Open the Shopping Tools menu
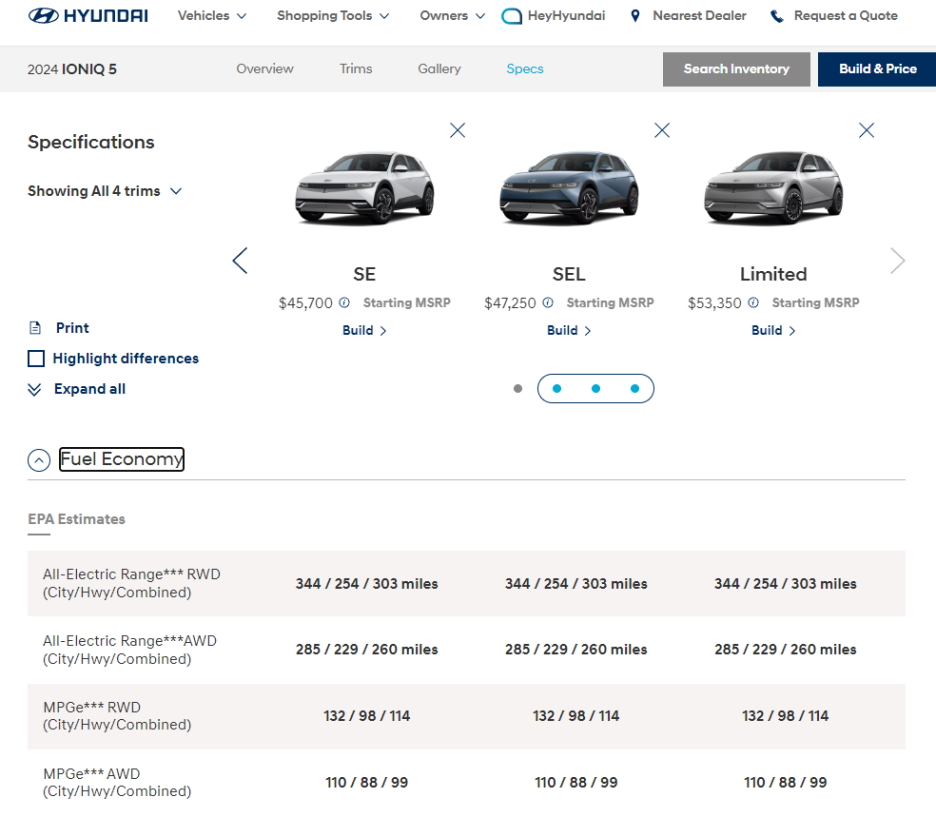Viewport: 936px width, 817px height. (332, 16)
